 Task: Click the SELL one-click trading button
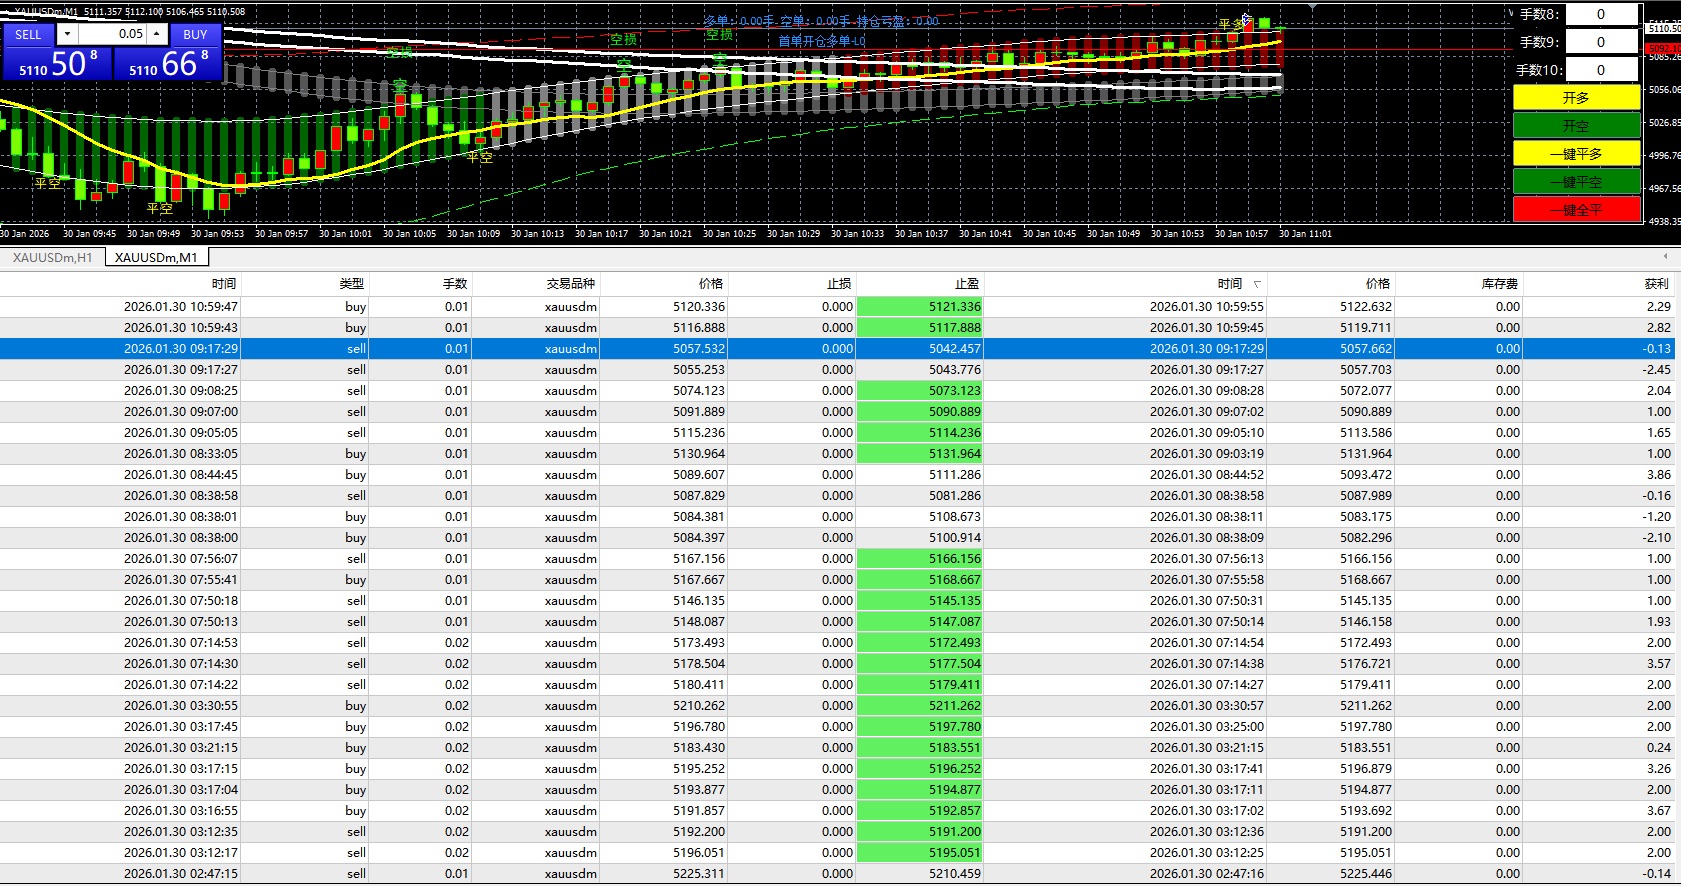[x=28, y=34]
